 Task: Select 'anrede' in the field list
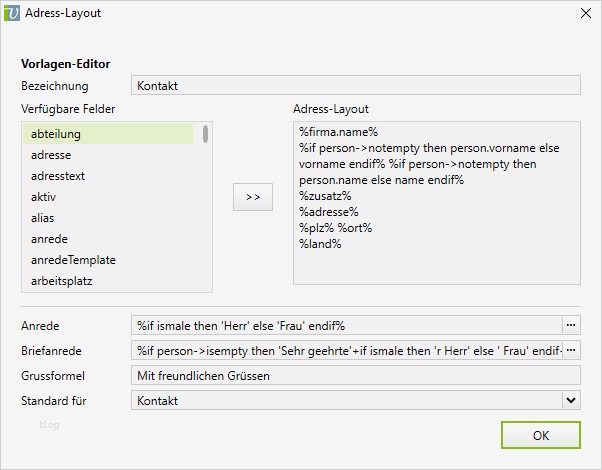pyautogui.click(x=108, y=239)
